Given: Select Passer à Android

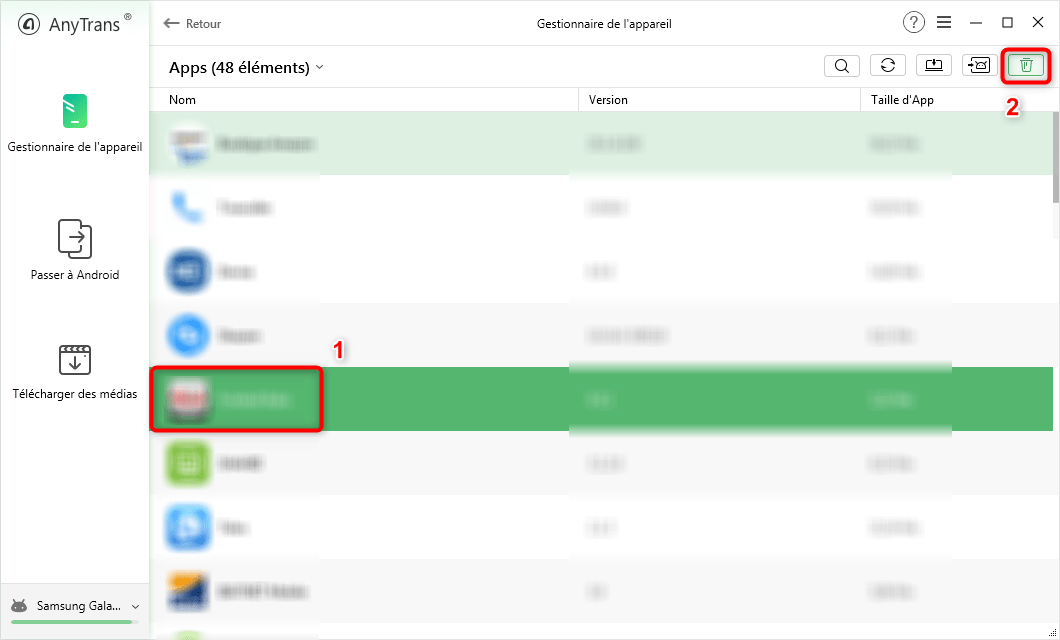Looking at the screenshot, I should click(74, 249).
